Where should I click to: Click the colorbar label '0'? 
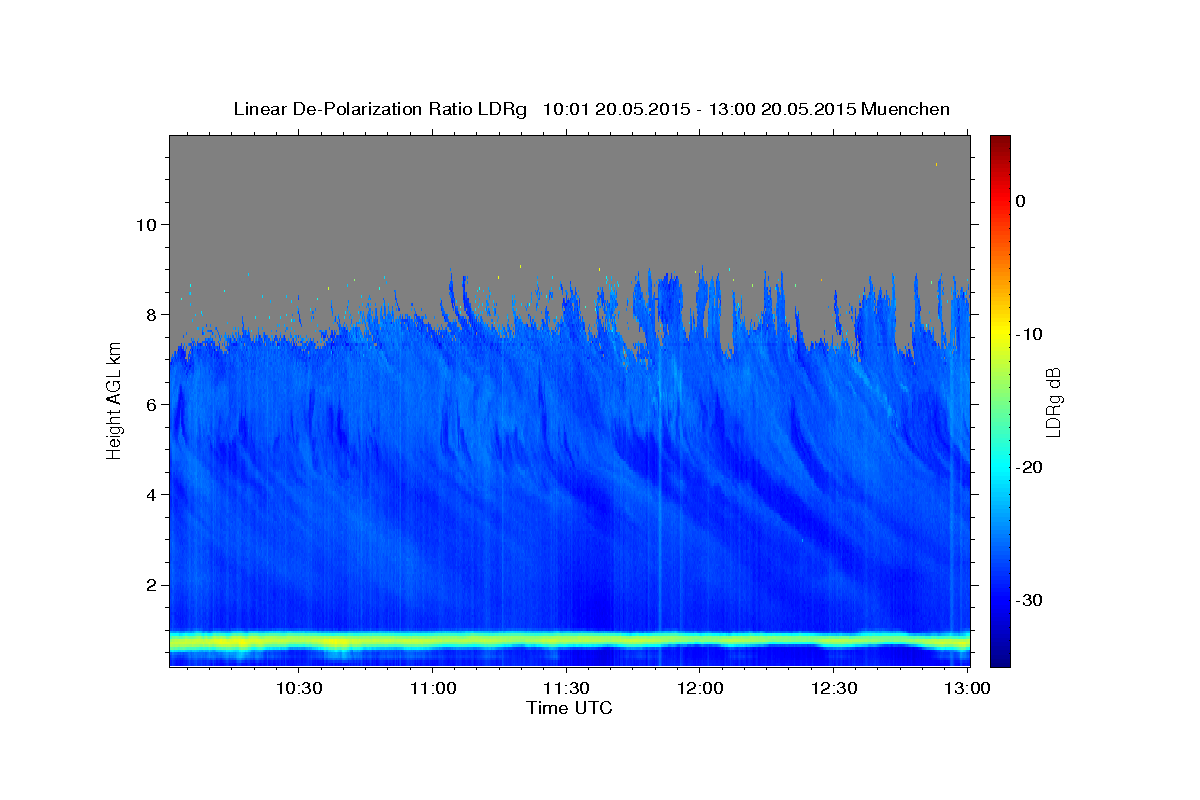(1020, 201)
